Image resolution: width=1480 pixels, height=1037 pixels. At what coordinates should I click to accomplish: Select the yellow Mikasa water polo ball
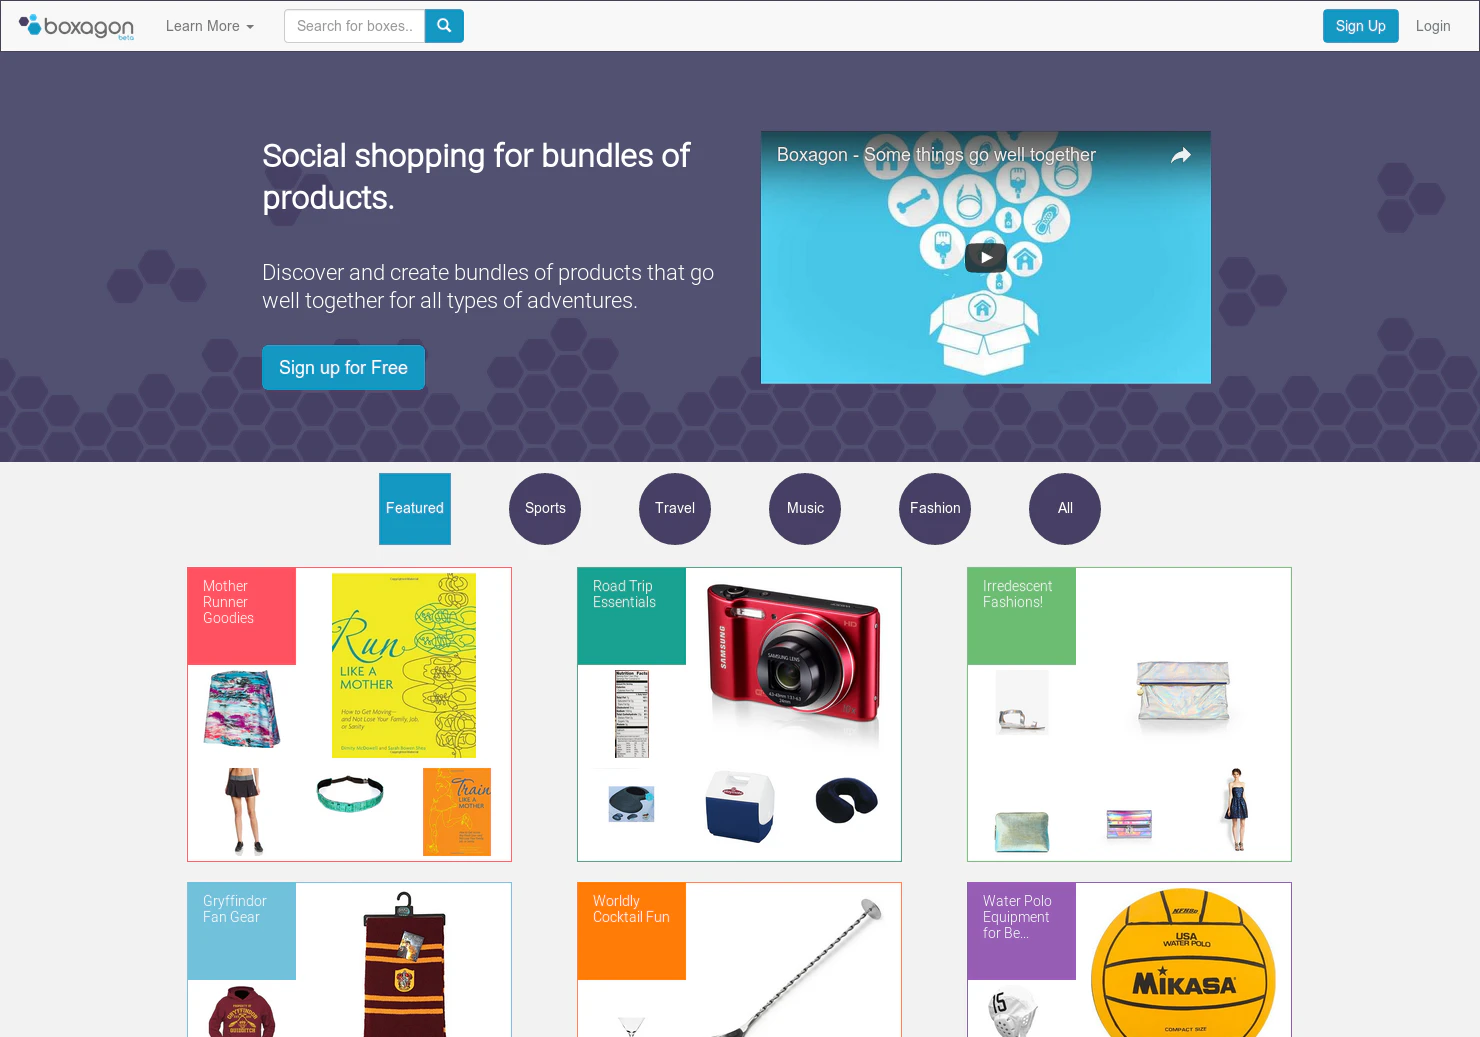click(1183, 964)
